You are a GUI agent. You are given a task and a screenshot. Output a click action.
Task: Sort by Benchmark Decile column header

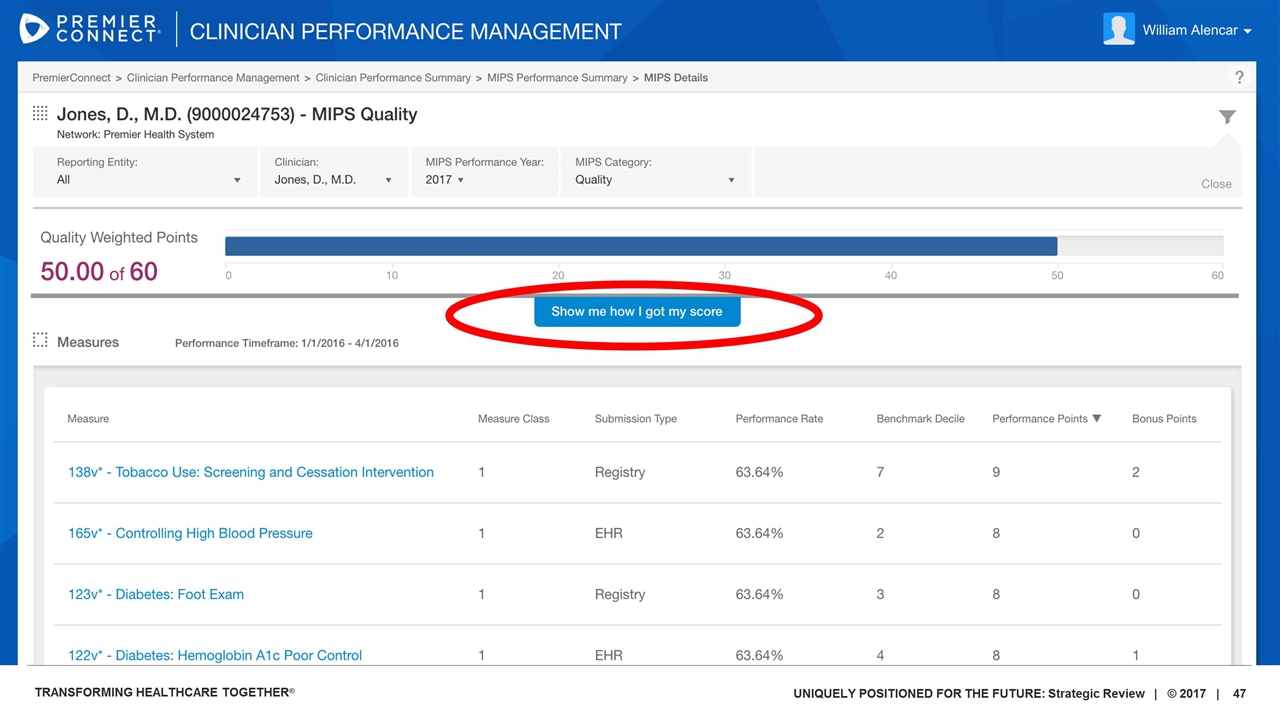pyautogui.click(x=920, y=419)
